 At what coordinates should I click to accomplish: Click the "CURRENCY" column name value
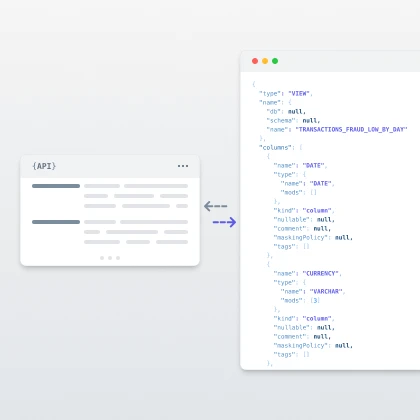321,273
